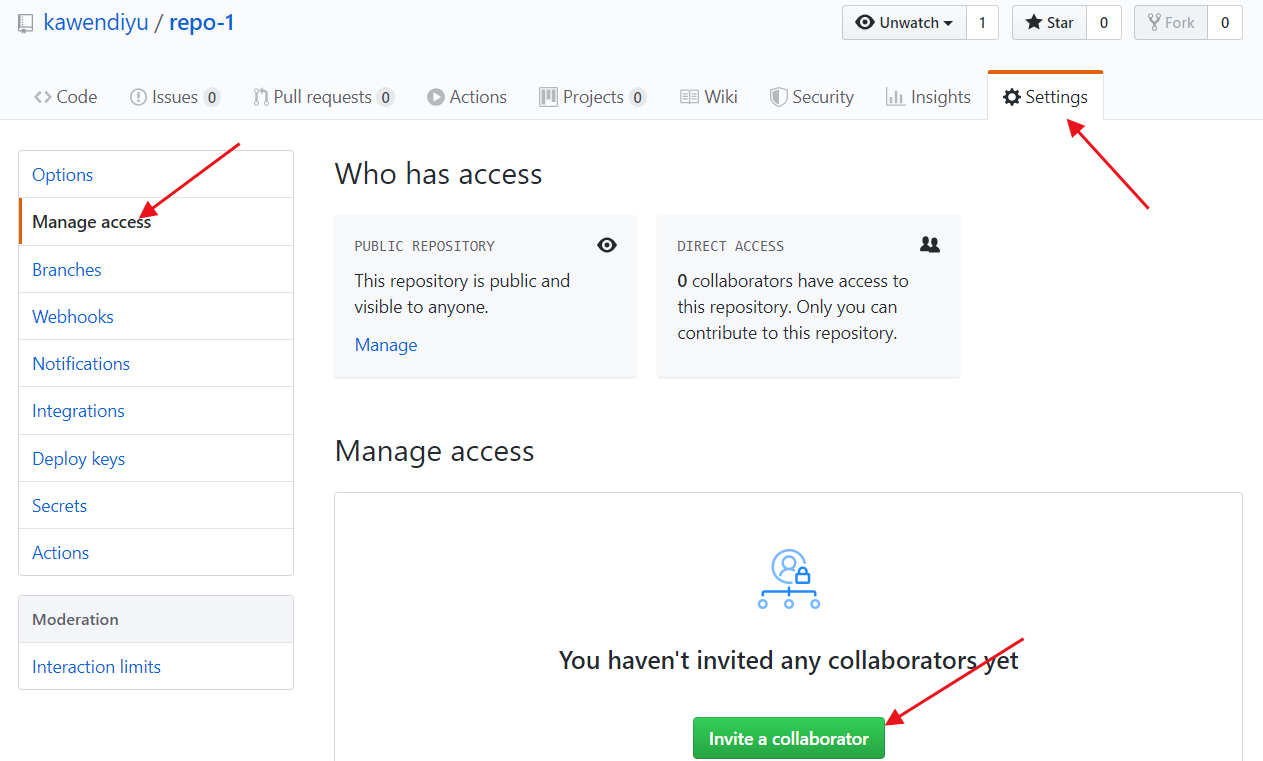Screen dimensions: 1263x761
Task: Click the Security tab shield icon
Action: pos(778,97)
